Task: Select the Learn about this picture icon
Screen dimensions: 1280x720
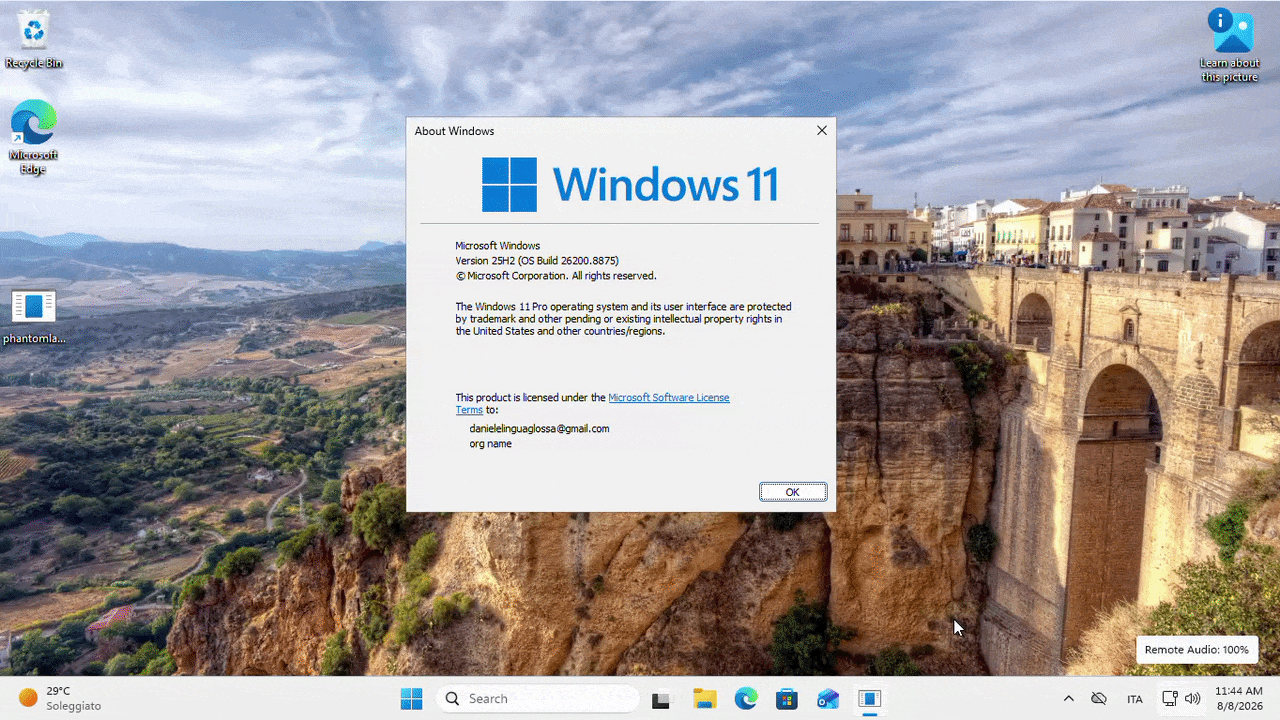Action: pos(1230,46)
